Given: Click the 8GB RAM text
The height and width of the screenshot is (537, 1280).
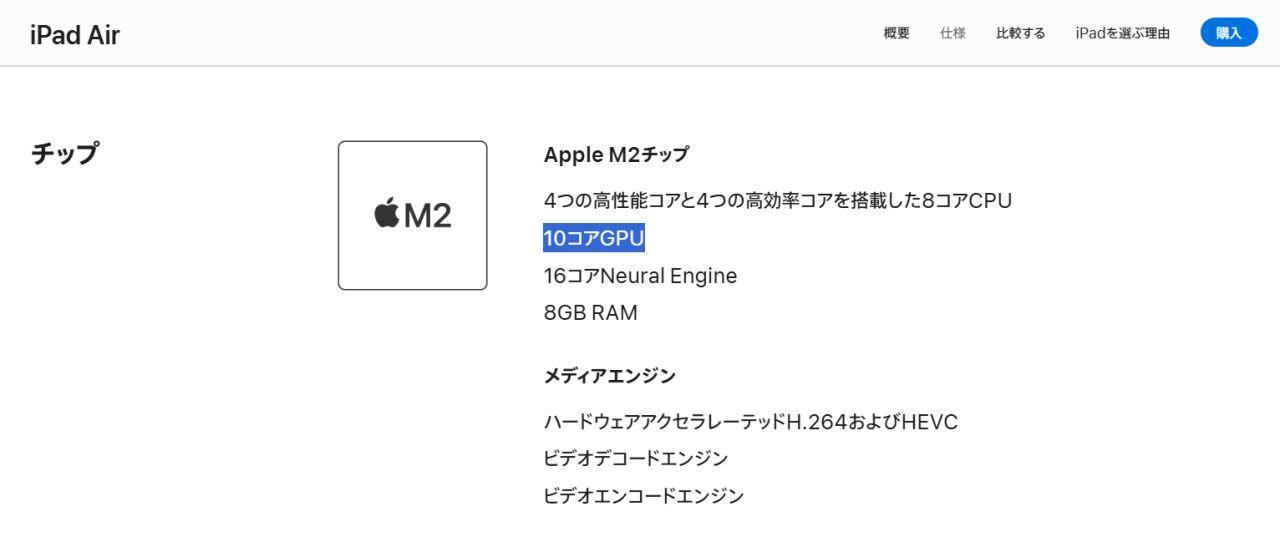Looking at the screenshot, I should coord(590,313).
